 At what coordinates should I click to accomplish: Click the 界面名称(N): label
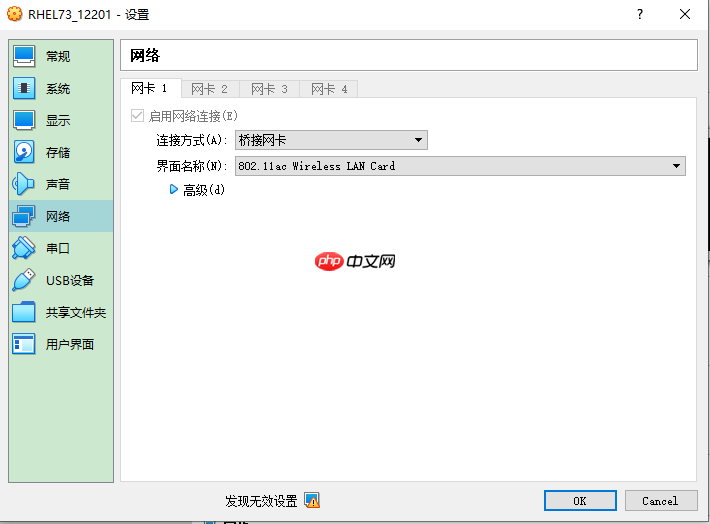click(x=192, y=166)
